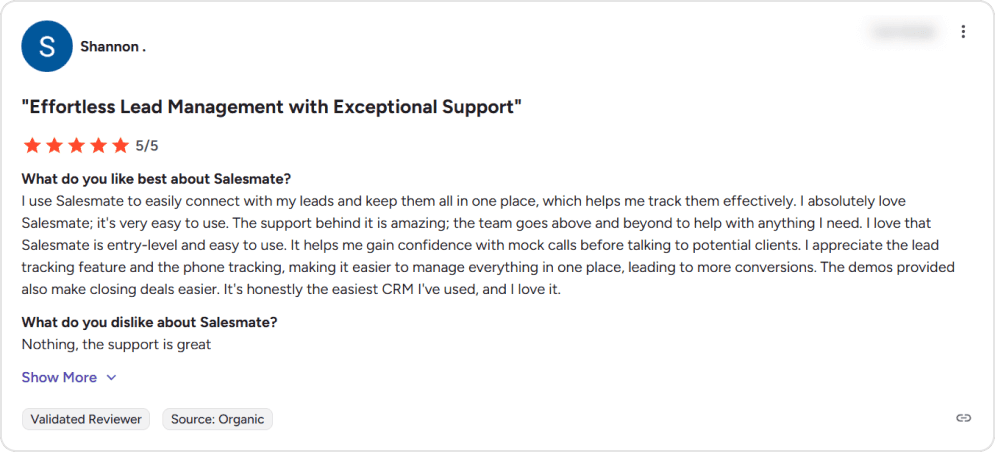Click the review paragraph about connecting with leads
995x452 pixels.
490,244
